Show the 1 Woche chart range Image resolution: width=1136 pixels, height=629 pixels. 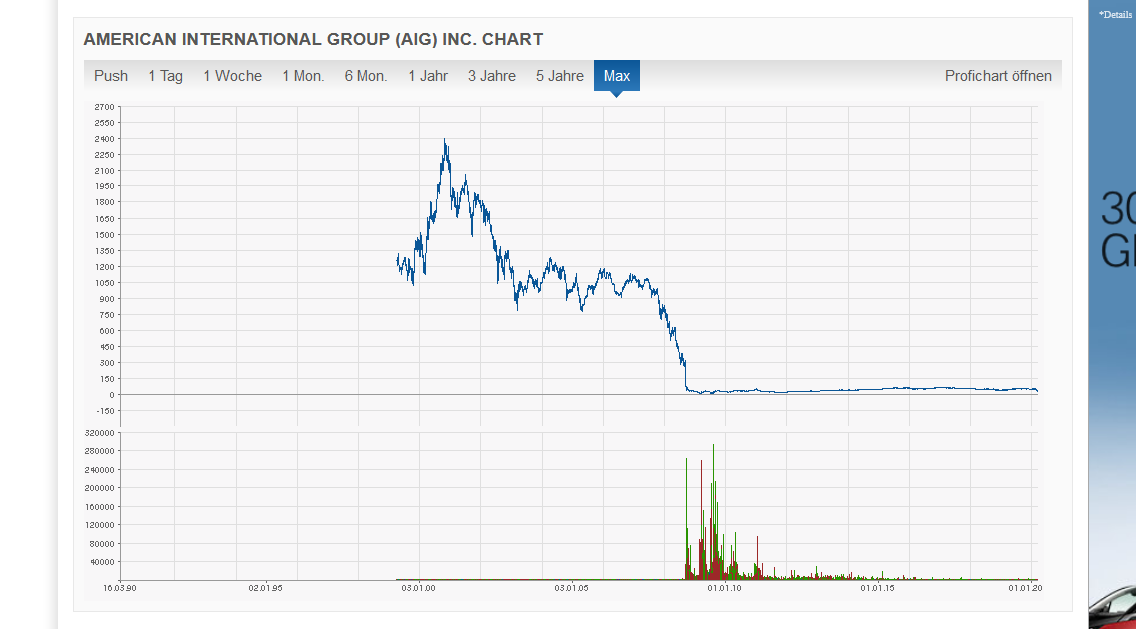[233, 76]
